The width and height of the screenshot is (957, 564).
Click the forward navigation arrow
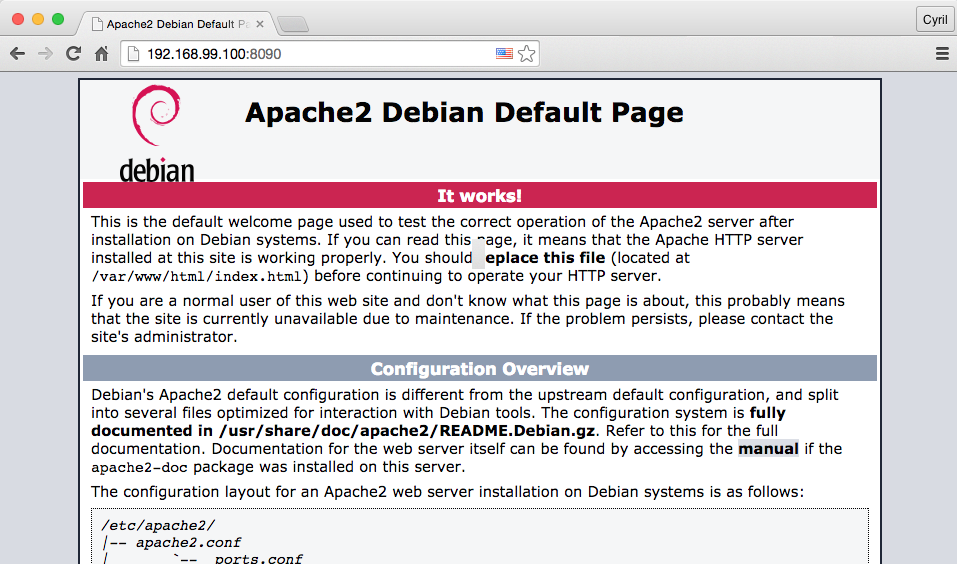click(45, 54)
